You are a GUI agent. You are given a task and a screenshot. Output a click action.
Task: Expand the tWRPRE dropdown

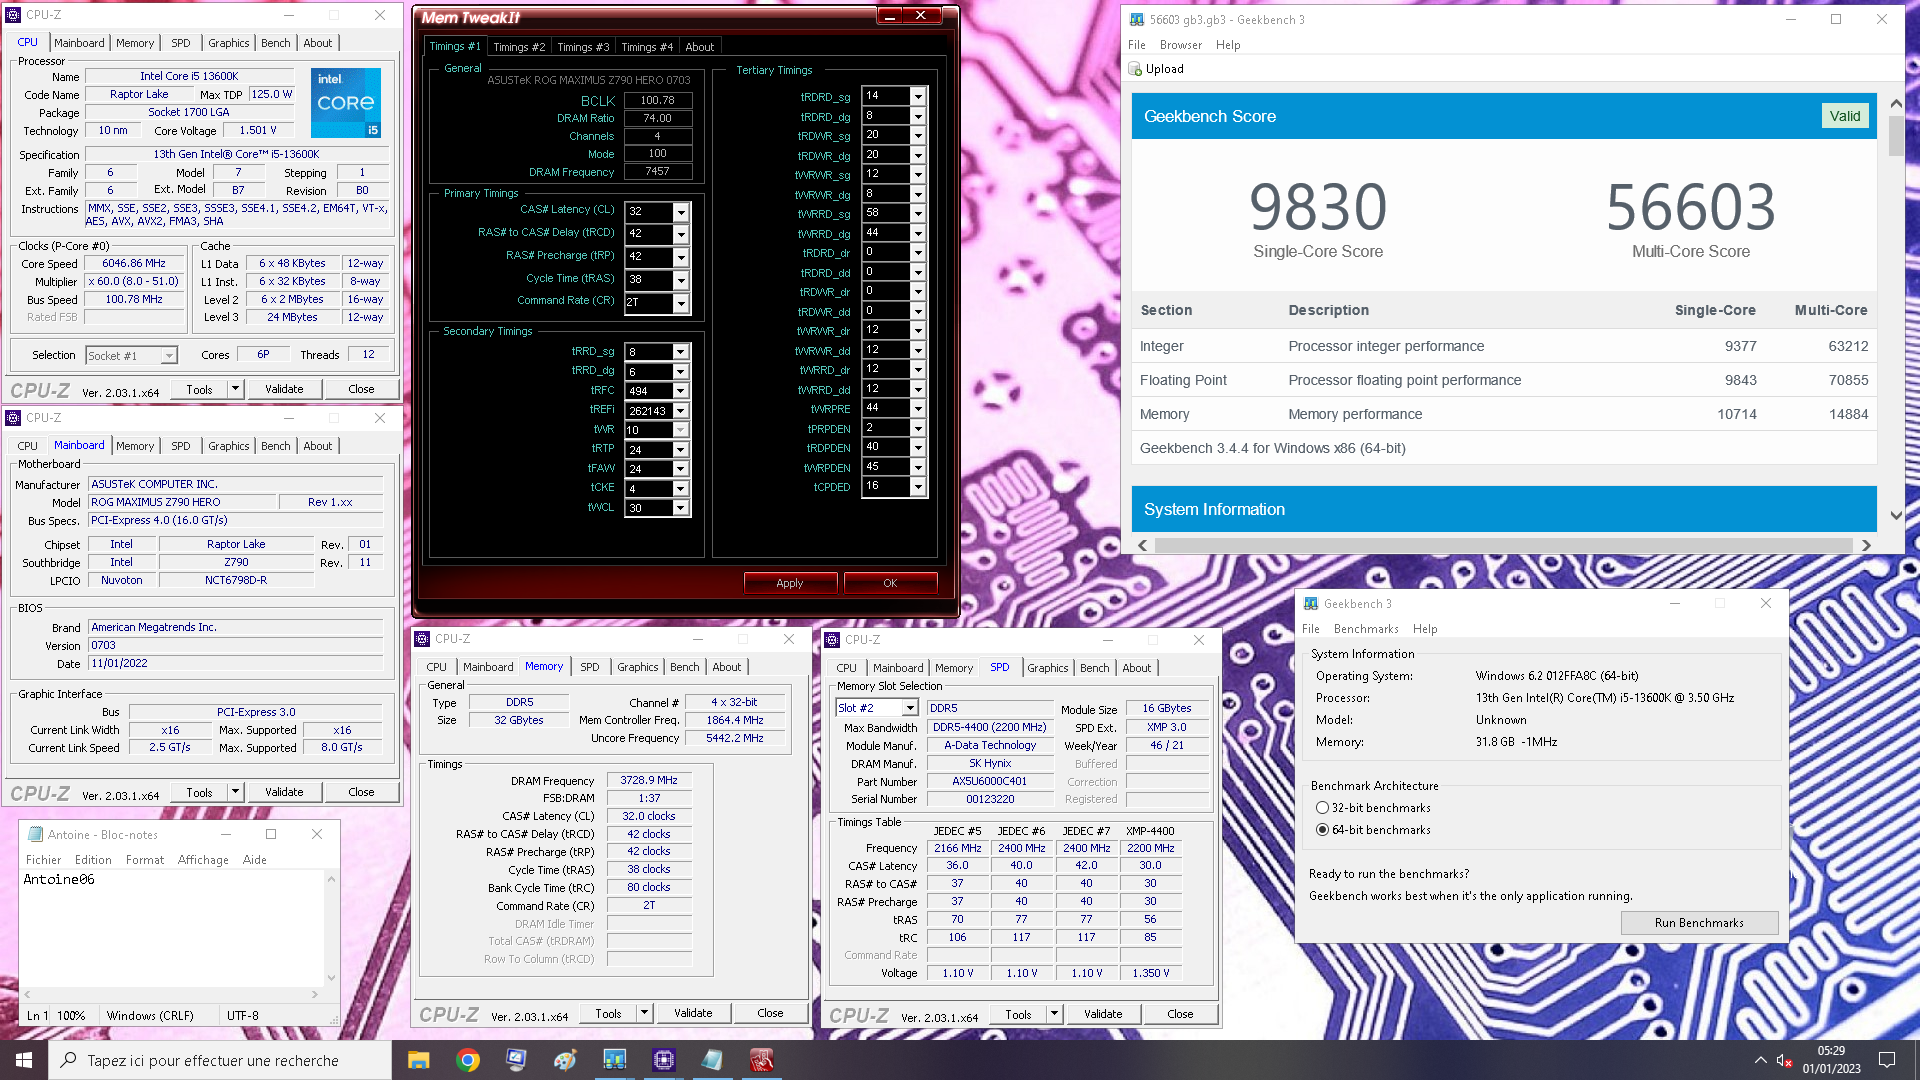918,409
